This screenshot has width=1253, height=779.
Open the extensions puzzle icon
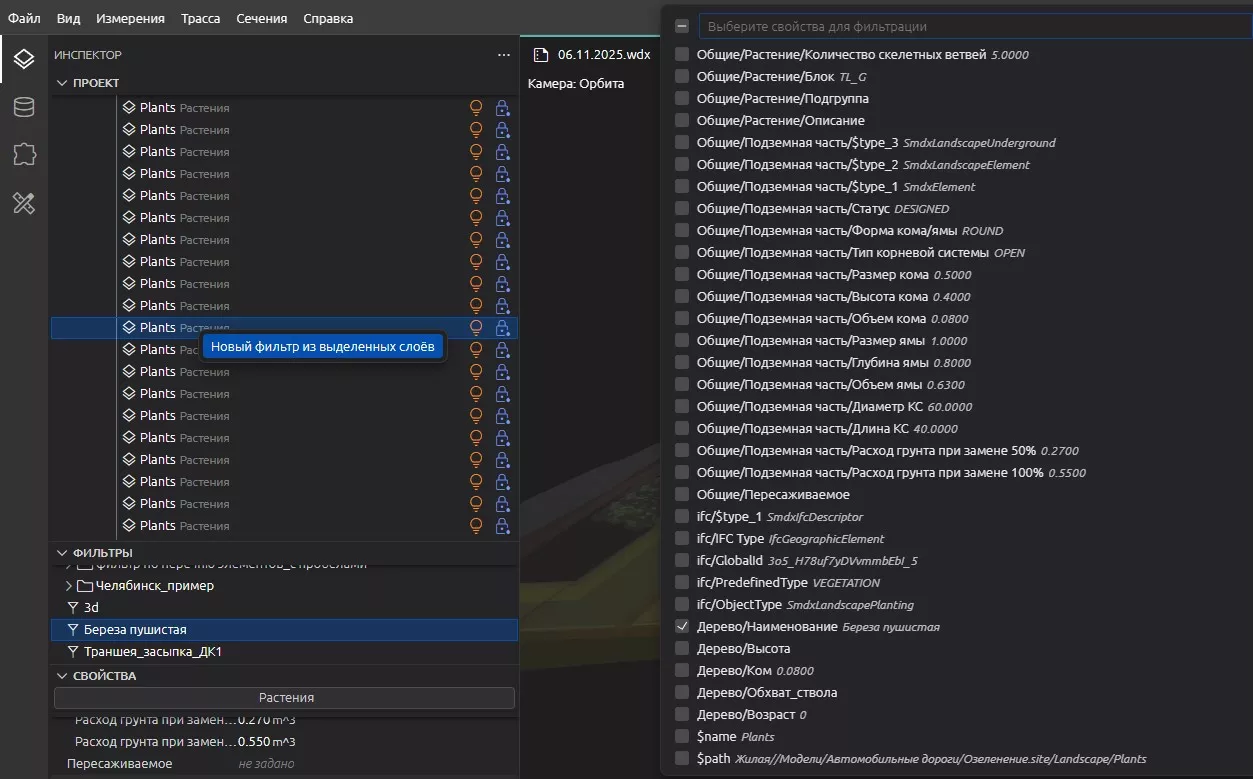tap(24, 154)
